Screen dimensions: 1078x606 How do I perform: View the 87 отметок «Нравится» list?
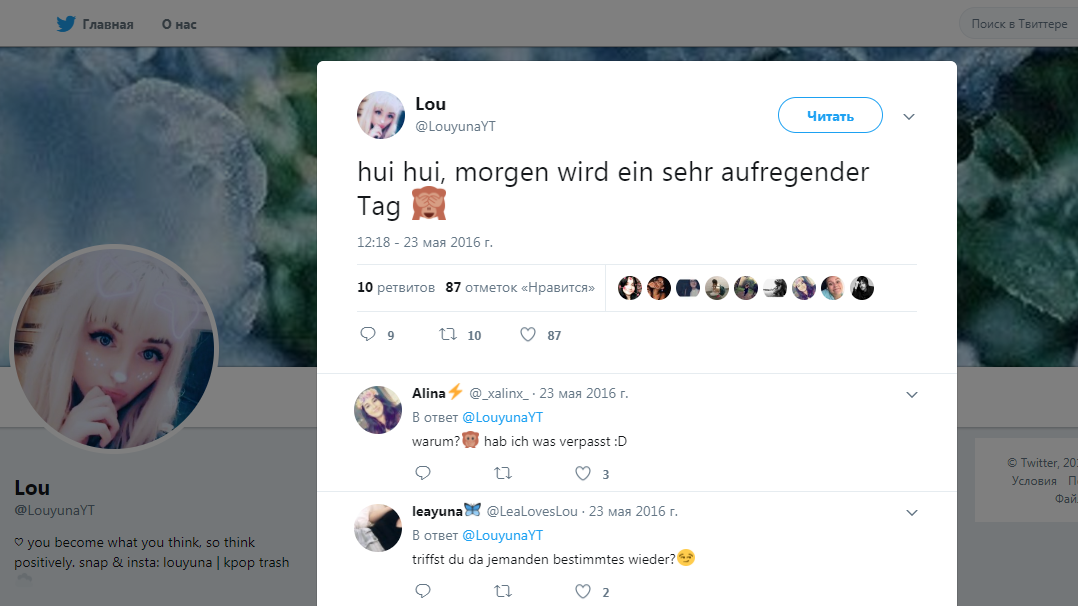[520, 288]
